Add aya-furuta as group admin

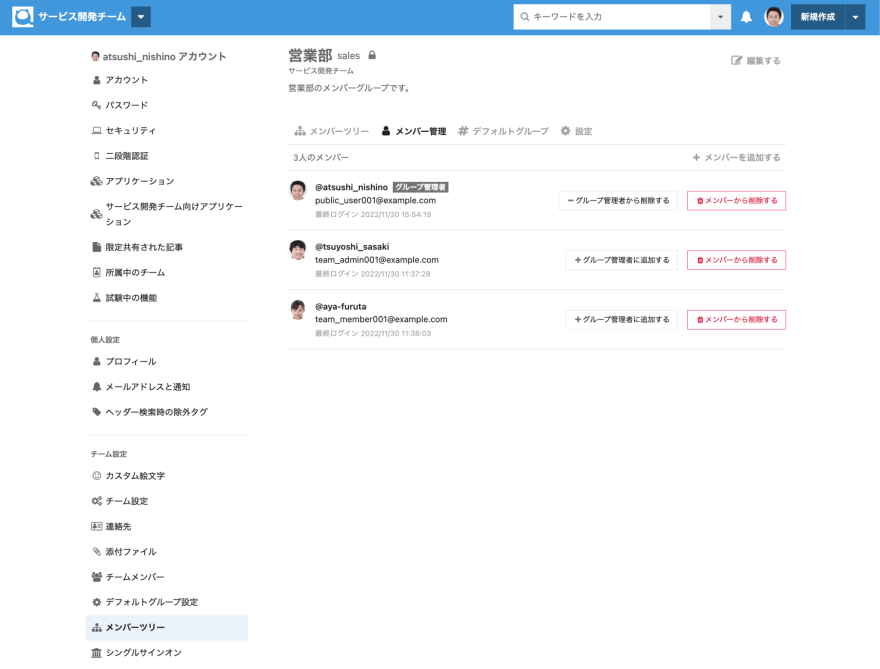[x=621, y=320]
